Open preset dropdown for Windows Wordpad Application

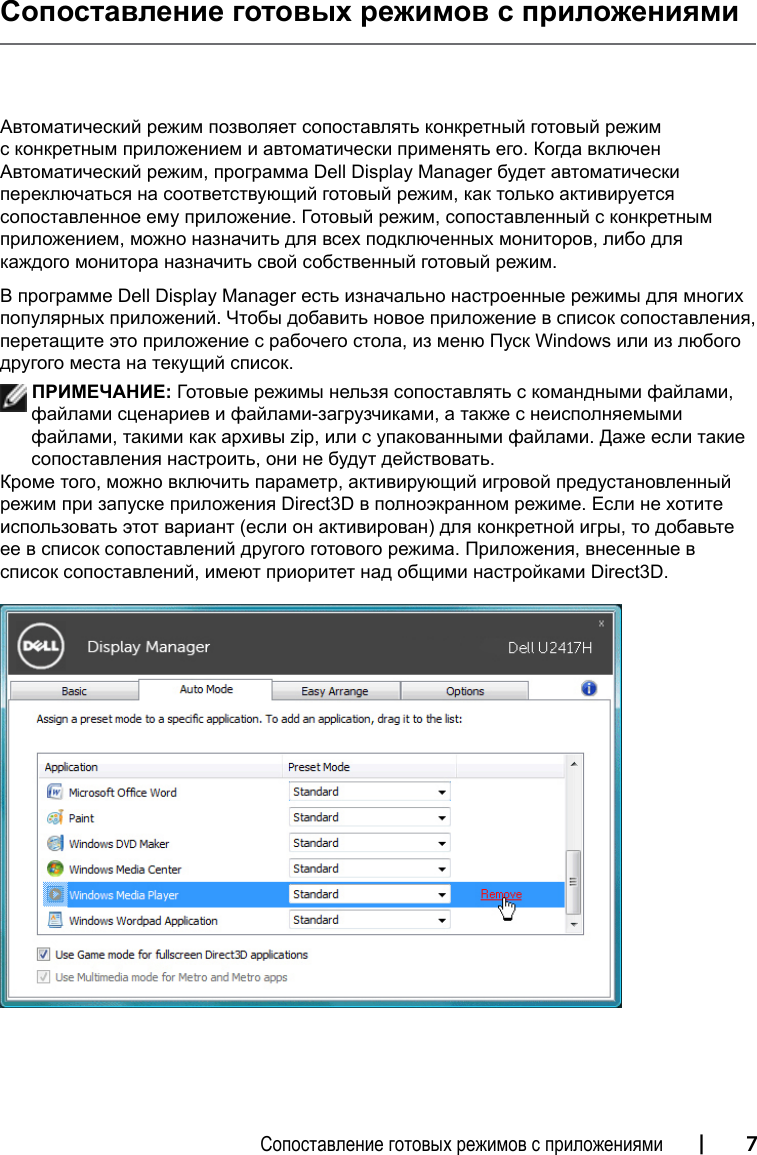370,920
